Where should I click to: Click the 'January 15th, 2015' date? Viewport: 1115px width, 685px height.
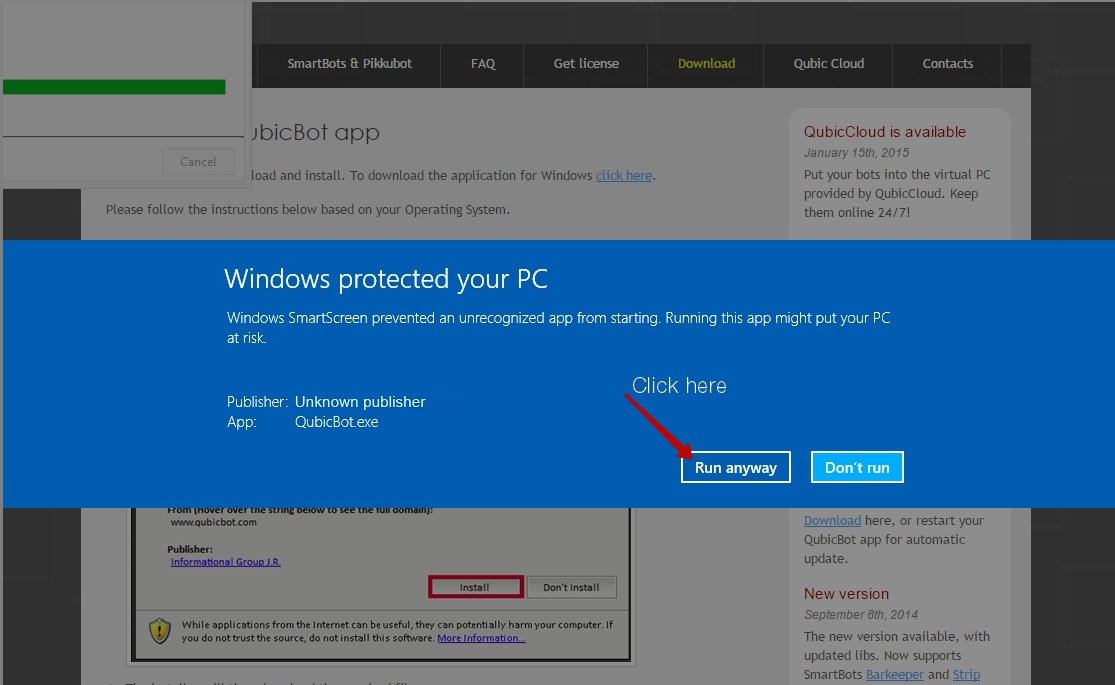tap(856, 153)
